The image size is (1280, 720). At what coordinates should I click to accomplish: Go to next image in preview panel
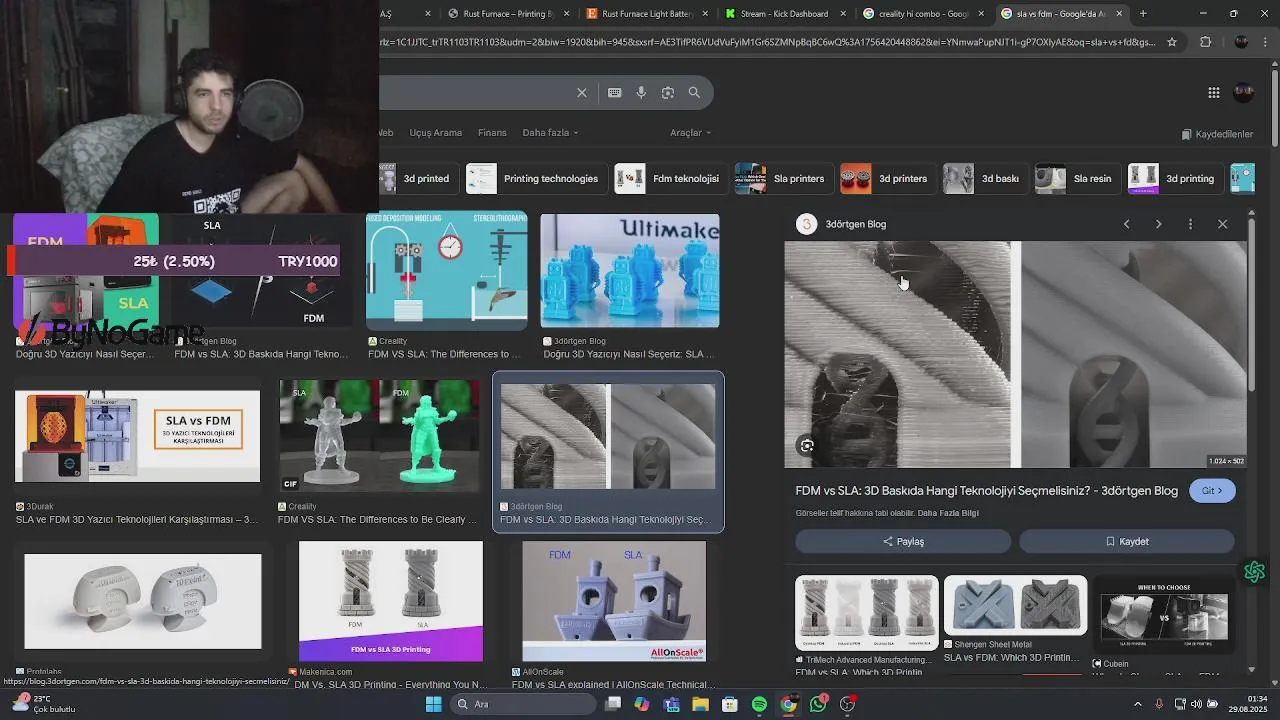[1159, 224]
